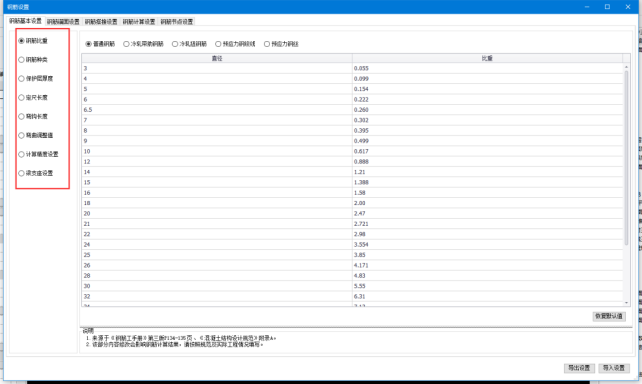Select the weight cell 0.888
This screenshot has height=384, width=642.
(487, 162)
